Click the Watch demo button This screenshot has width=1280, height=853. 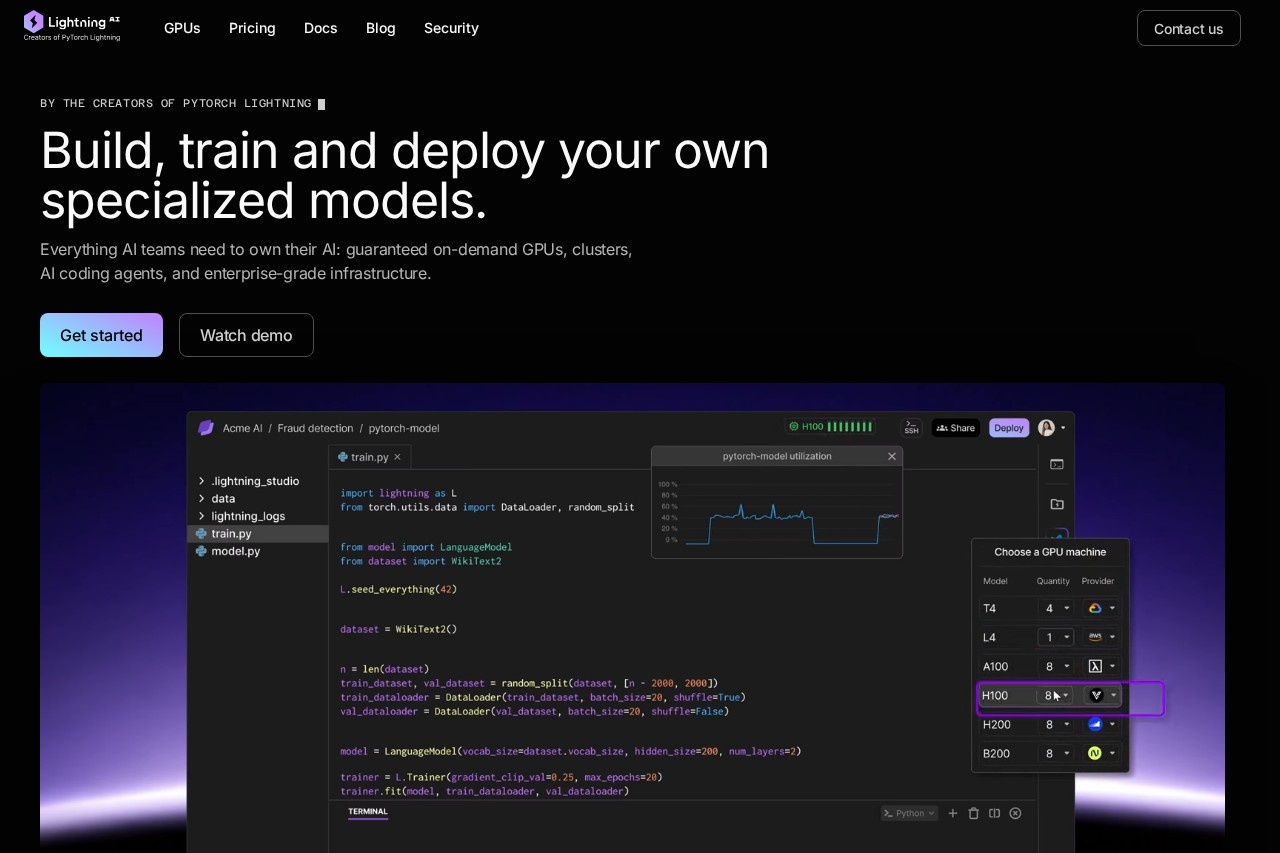246,335
